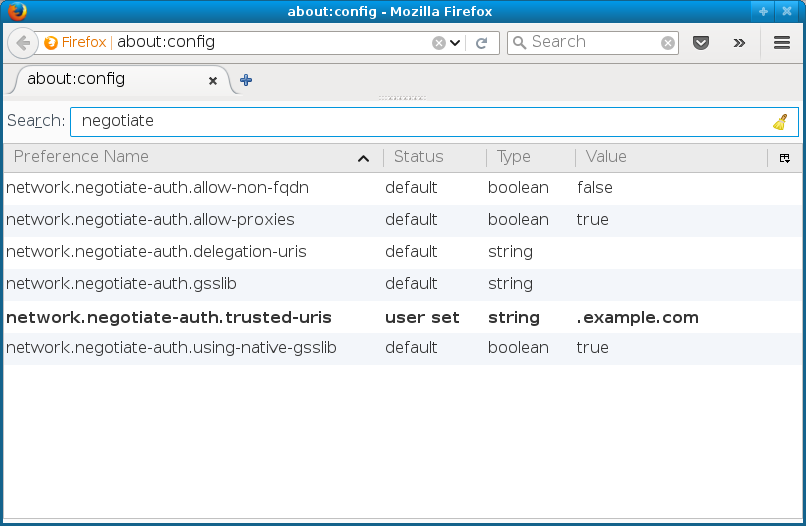Click the boolean type of allow-non-fqdn row

518,188
